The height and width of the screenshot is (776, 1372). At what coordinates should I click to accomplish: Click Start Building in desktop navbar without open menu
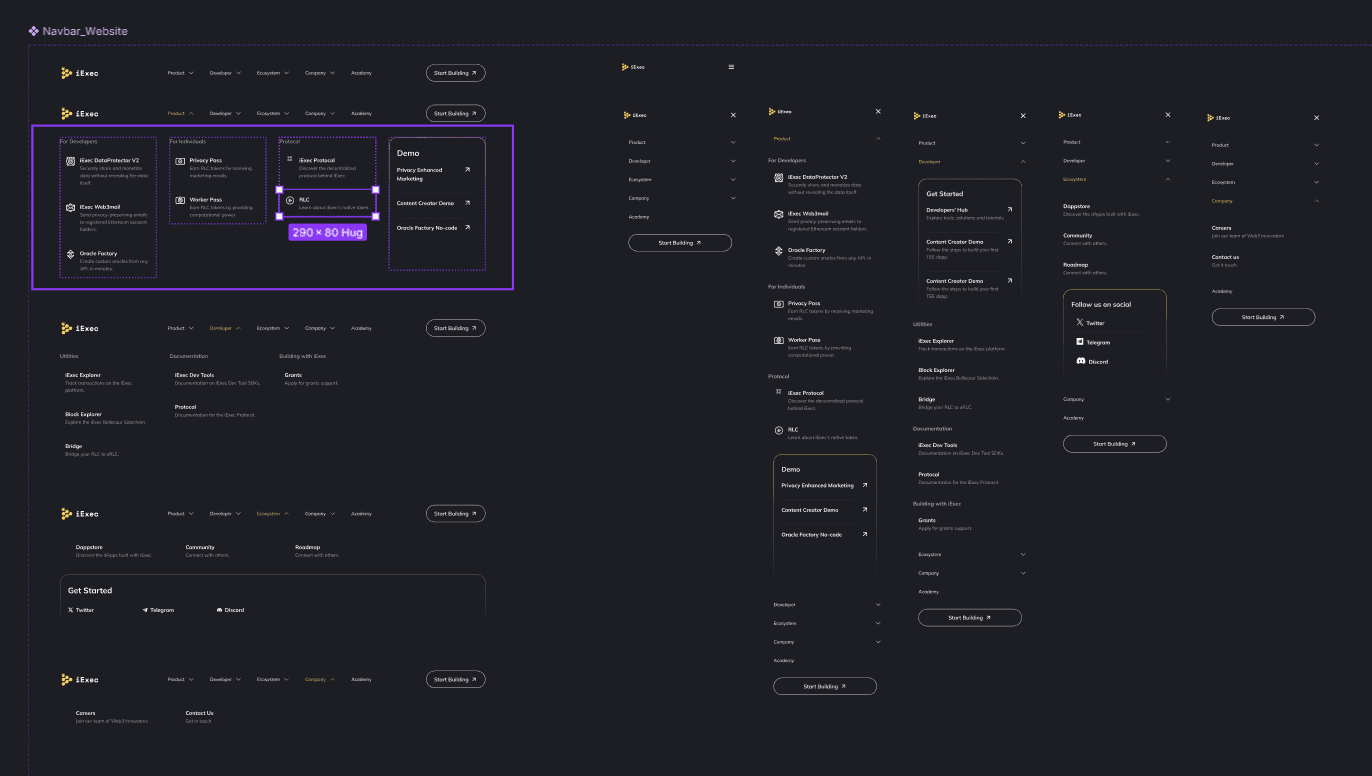pos(455,73)
